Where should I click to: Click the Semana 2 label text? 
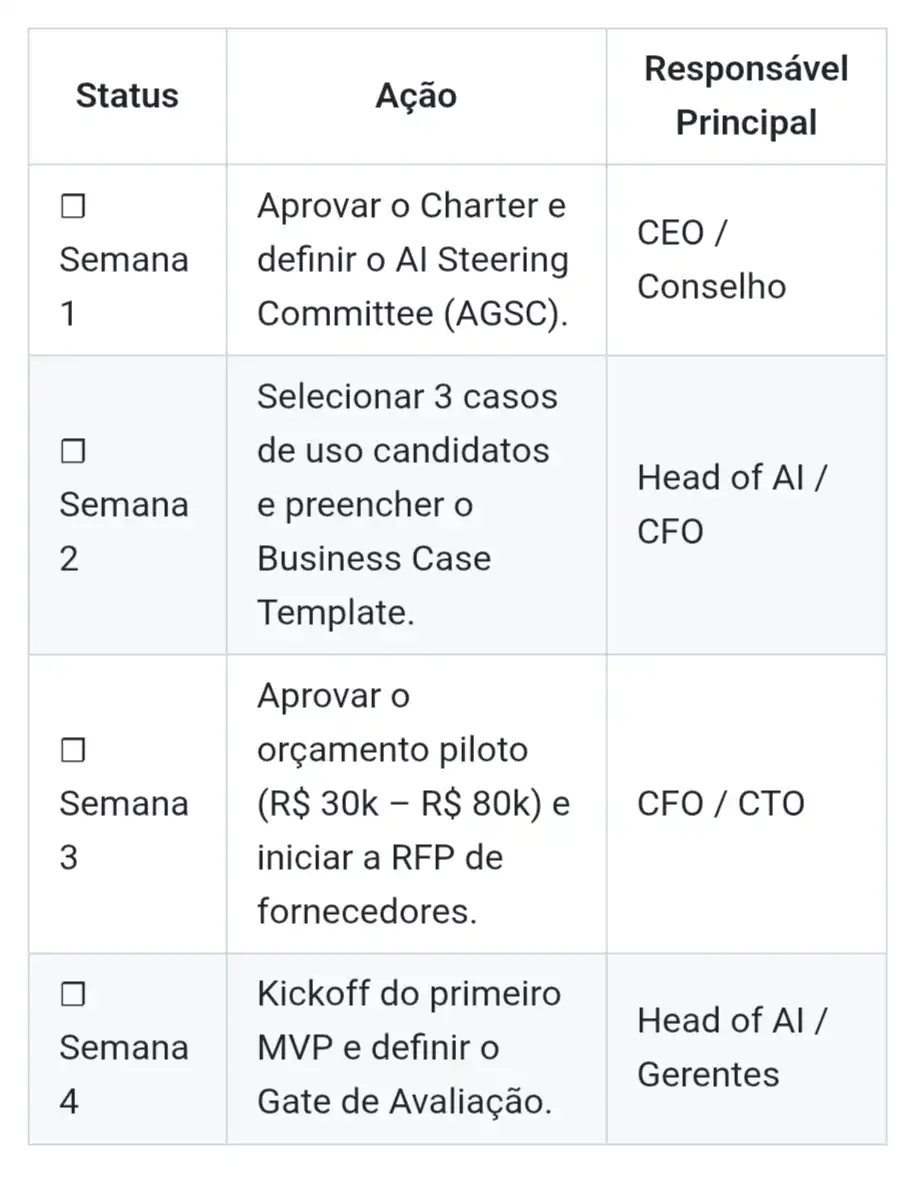123,504
